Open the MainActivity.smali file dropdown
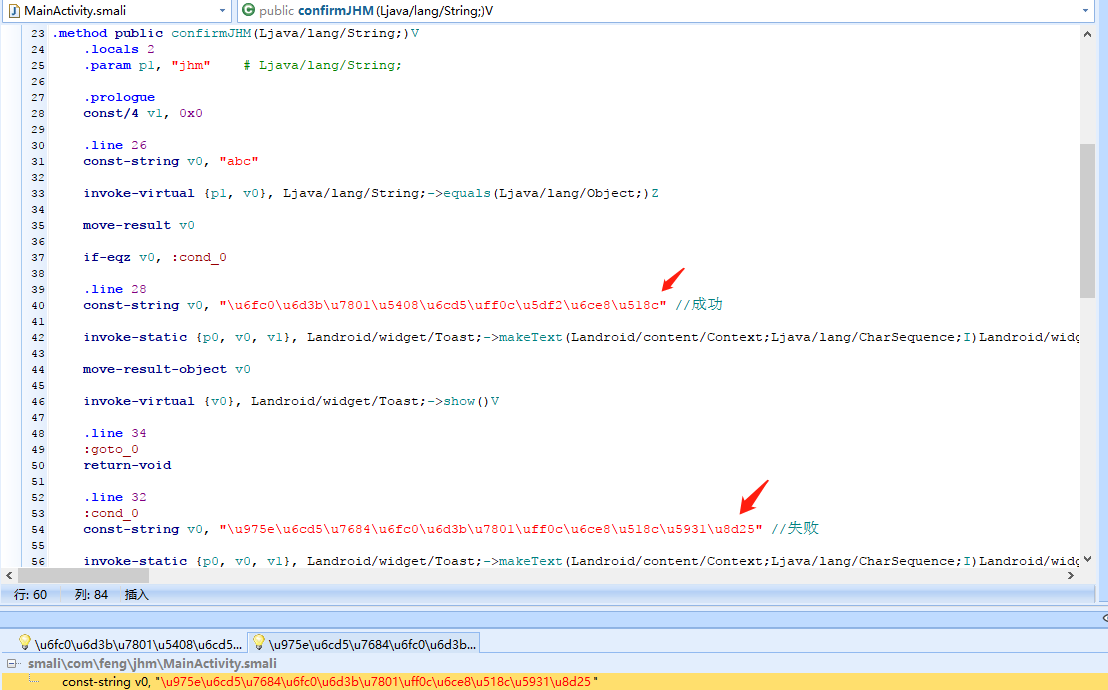 tap(223, 11)
